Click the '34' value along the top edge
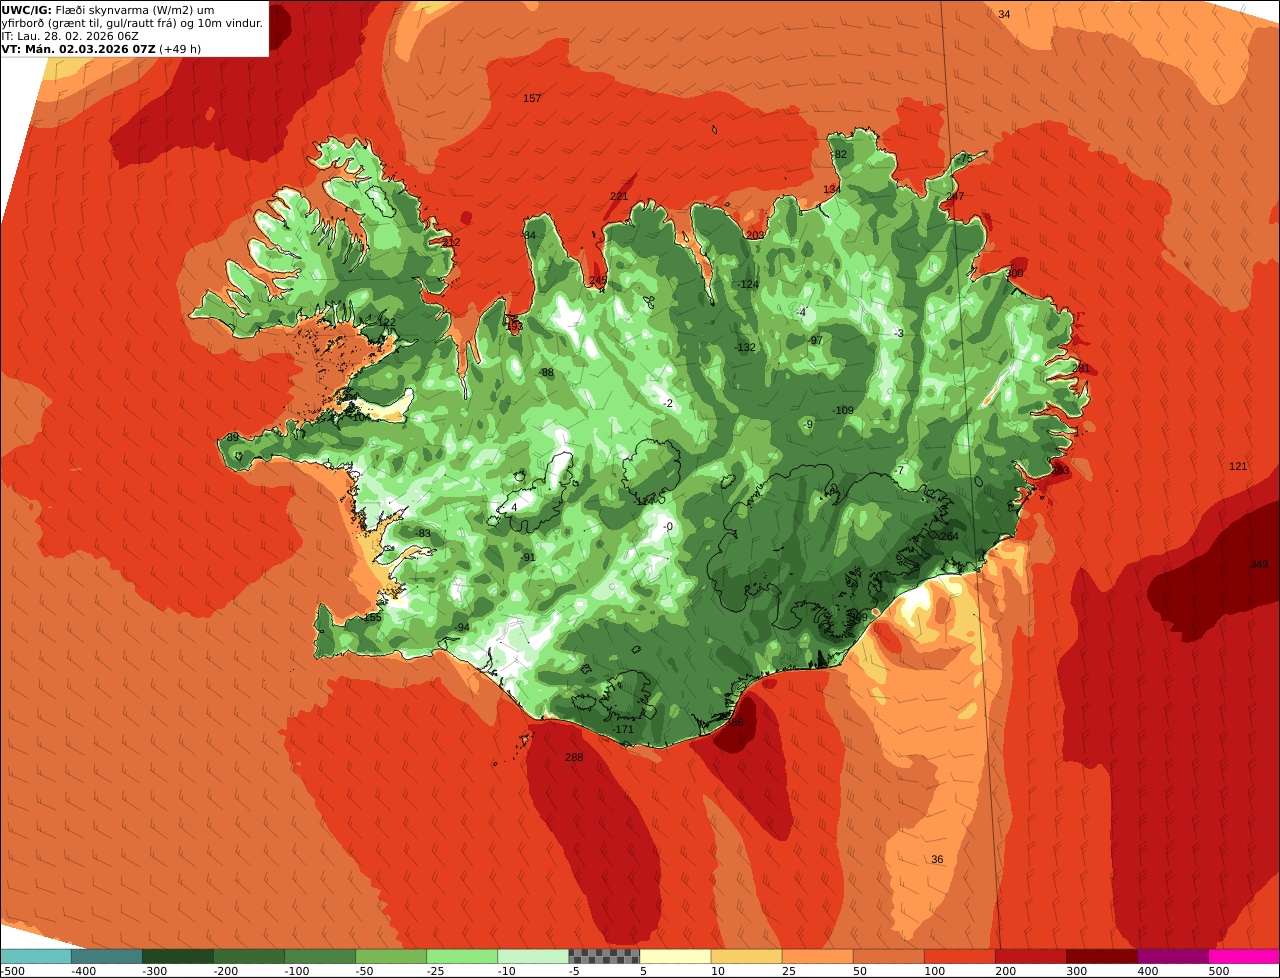1280x978 pixels. click(x=1004, y=14)
